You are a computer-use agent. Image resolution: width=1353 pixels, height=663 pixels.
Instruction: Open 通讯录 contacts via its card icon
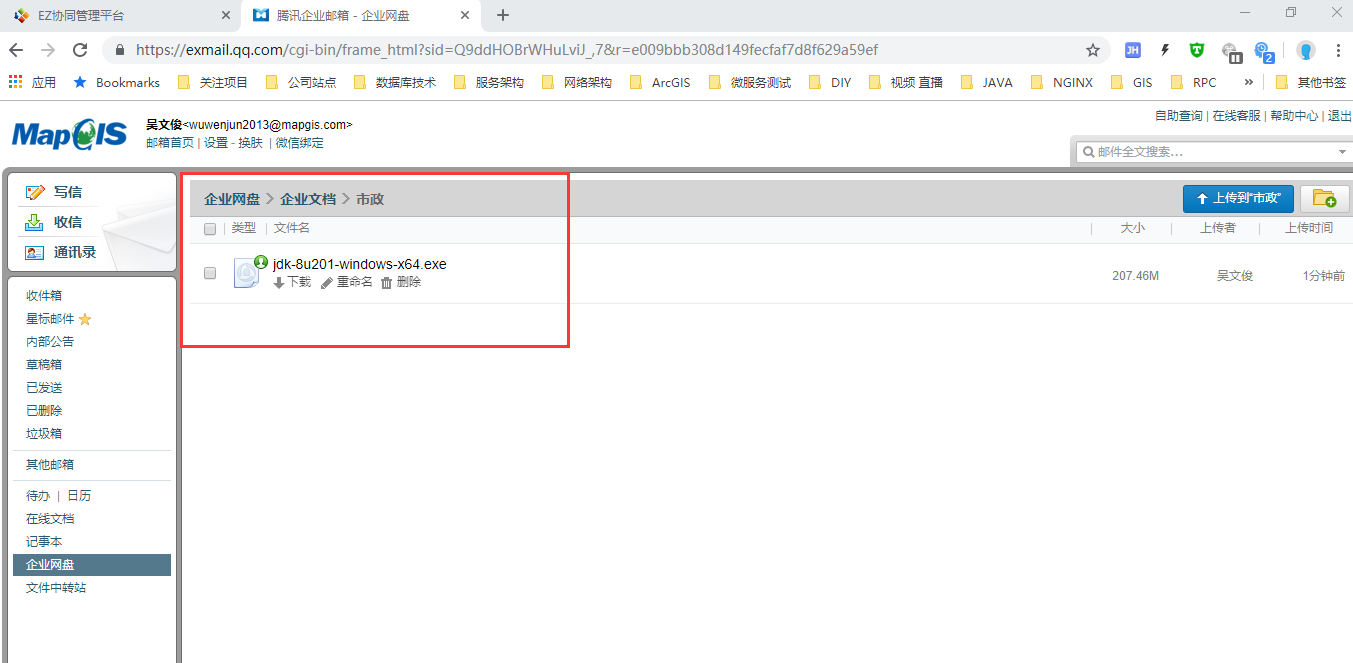[x=36, y=252]
